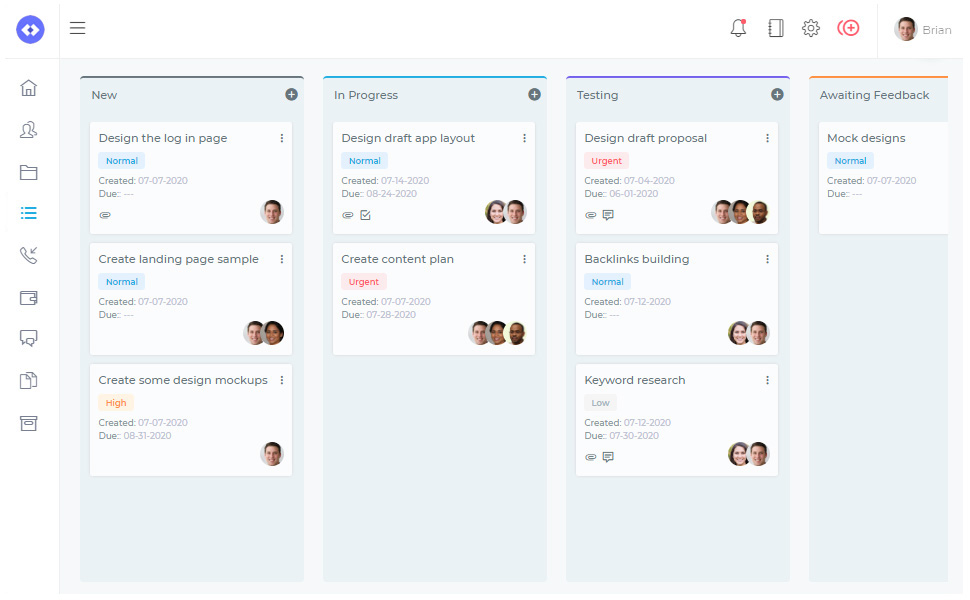Click assignee avatar on Design the log in page
970x600 pixels.
pyautogui.click(x=272, y=212)
